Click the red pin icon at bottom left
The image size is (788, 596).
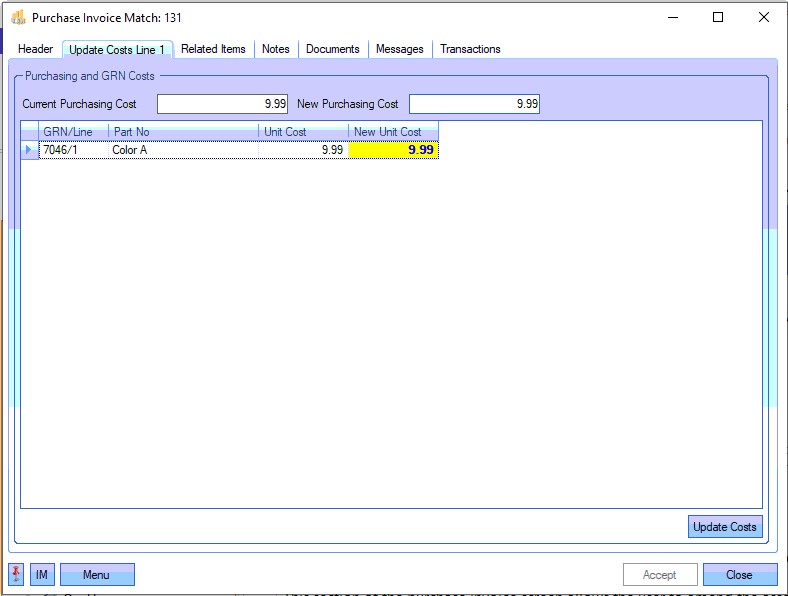pyautogui.click(x=16, y=575)
